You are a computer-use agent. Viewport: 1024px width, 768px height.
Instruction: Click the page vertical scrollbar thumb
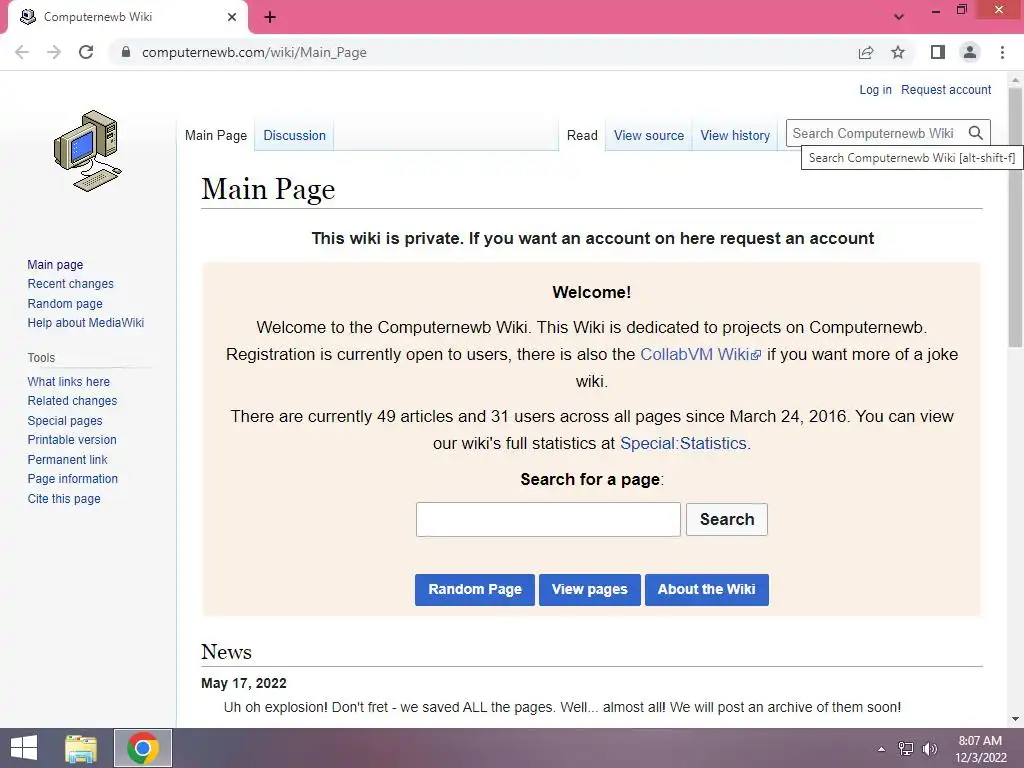tap(1015, 216)
